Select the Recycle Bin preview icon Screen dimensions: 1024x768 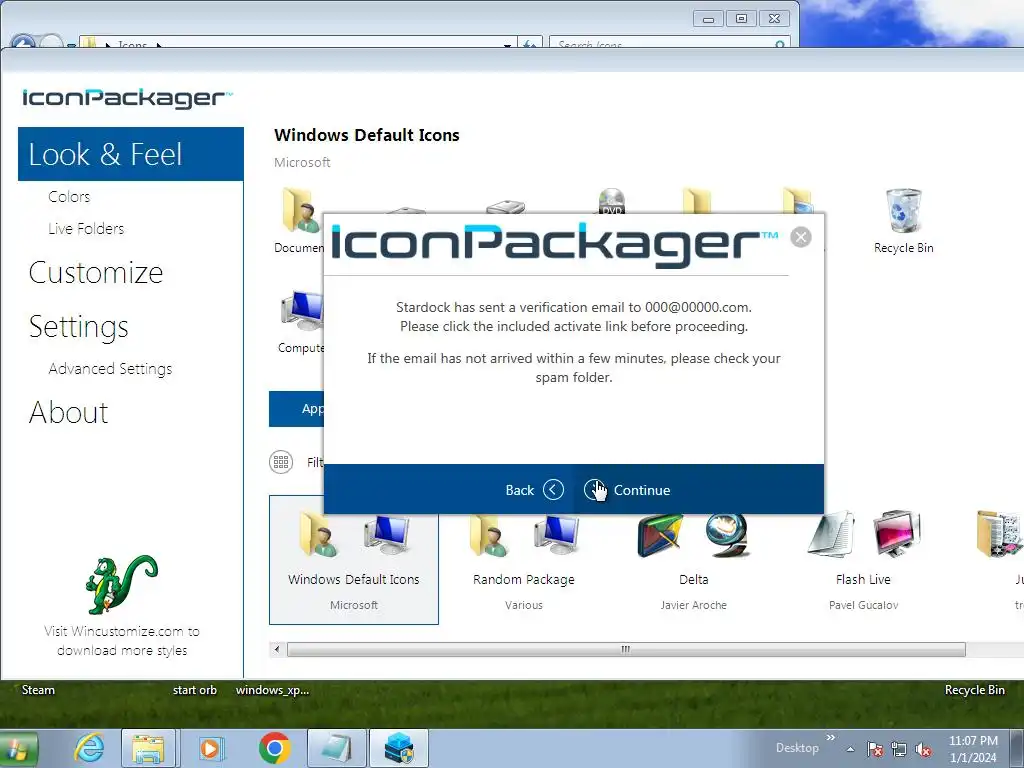903,210
